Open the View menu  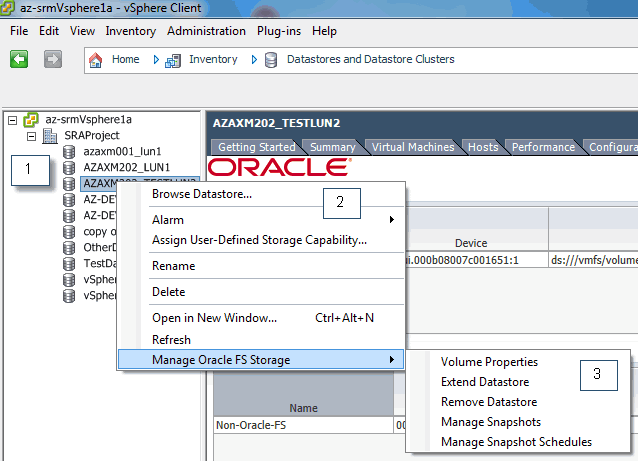coord(82,31)
